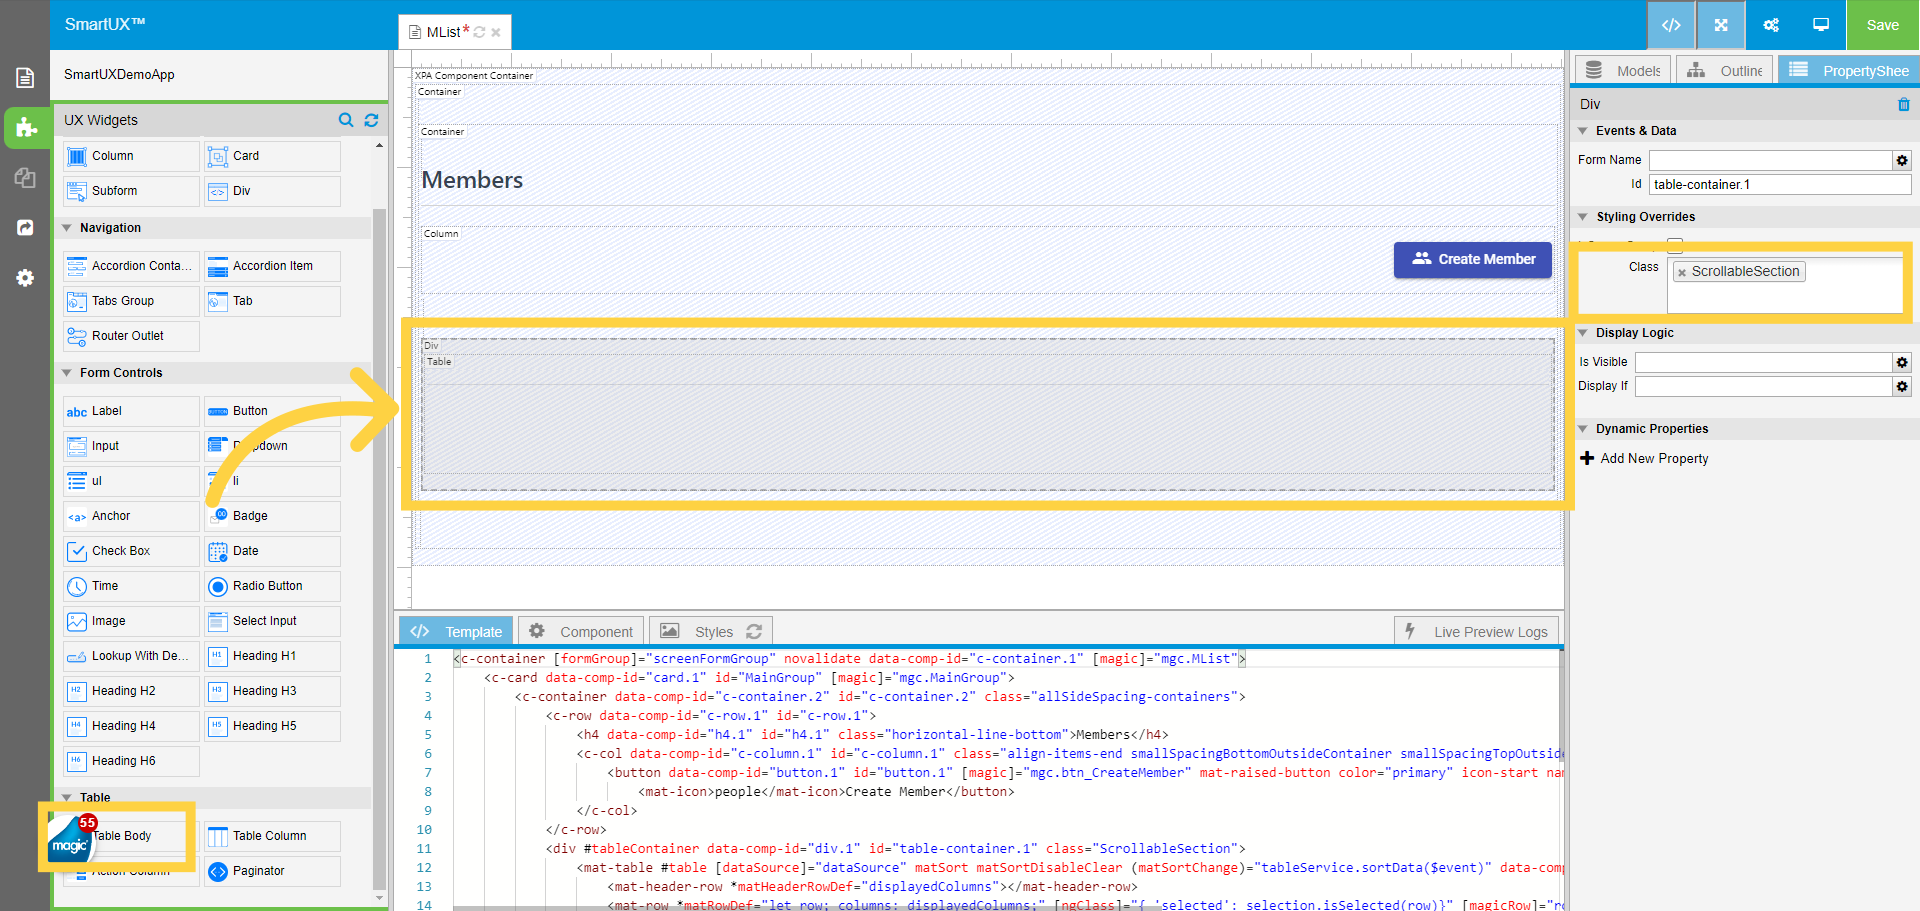This screenshot has height=911, width=1920.
Task: Switch to code view via the </> toolbar icon
Action: 1671,25
